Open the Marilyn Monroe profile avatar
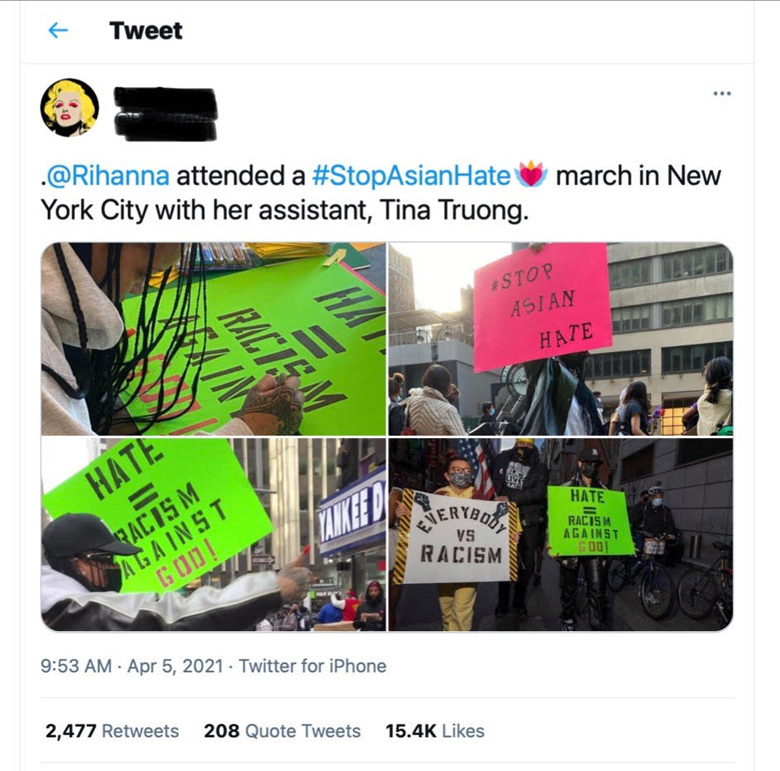 69,107
